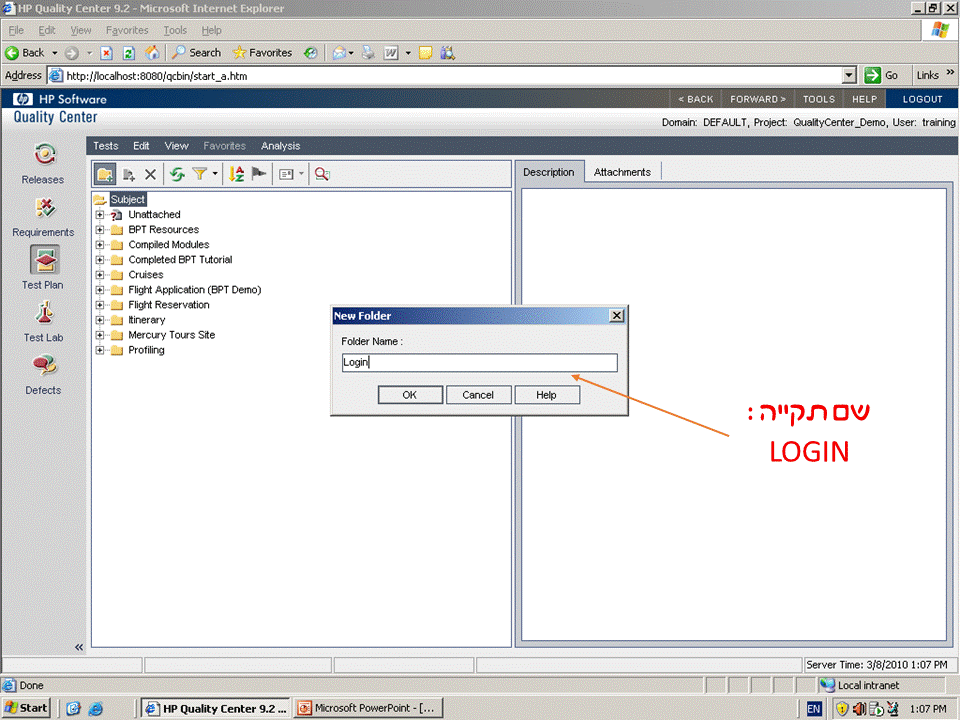Expand the Unattached tree node

(x=100, y=215)
